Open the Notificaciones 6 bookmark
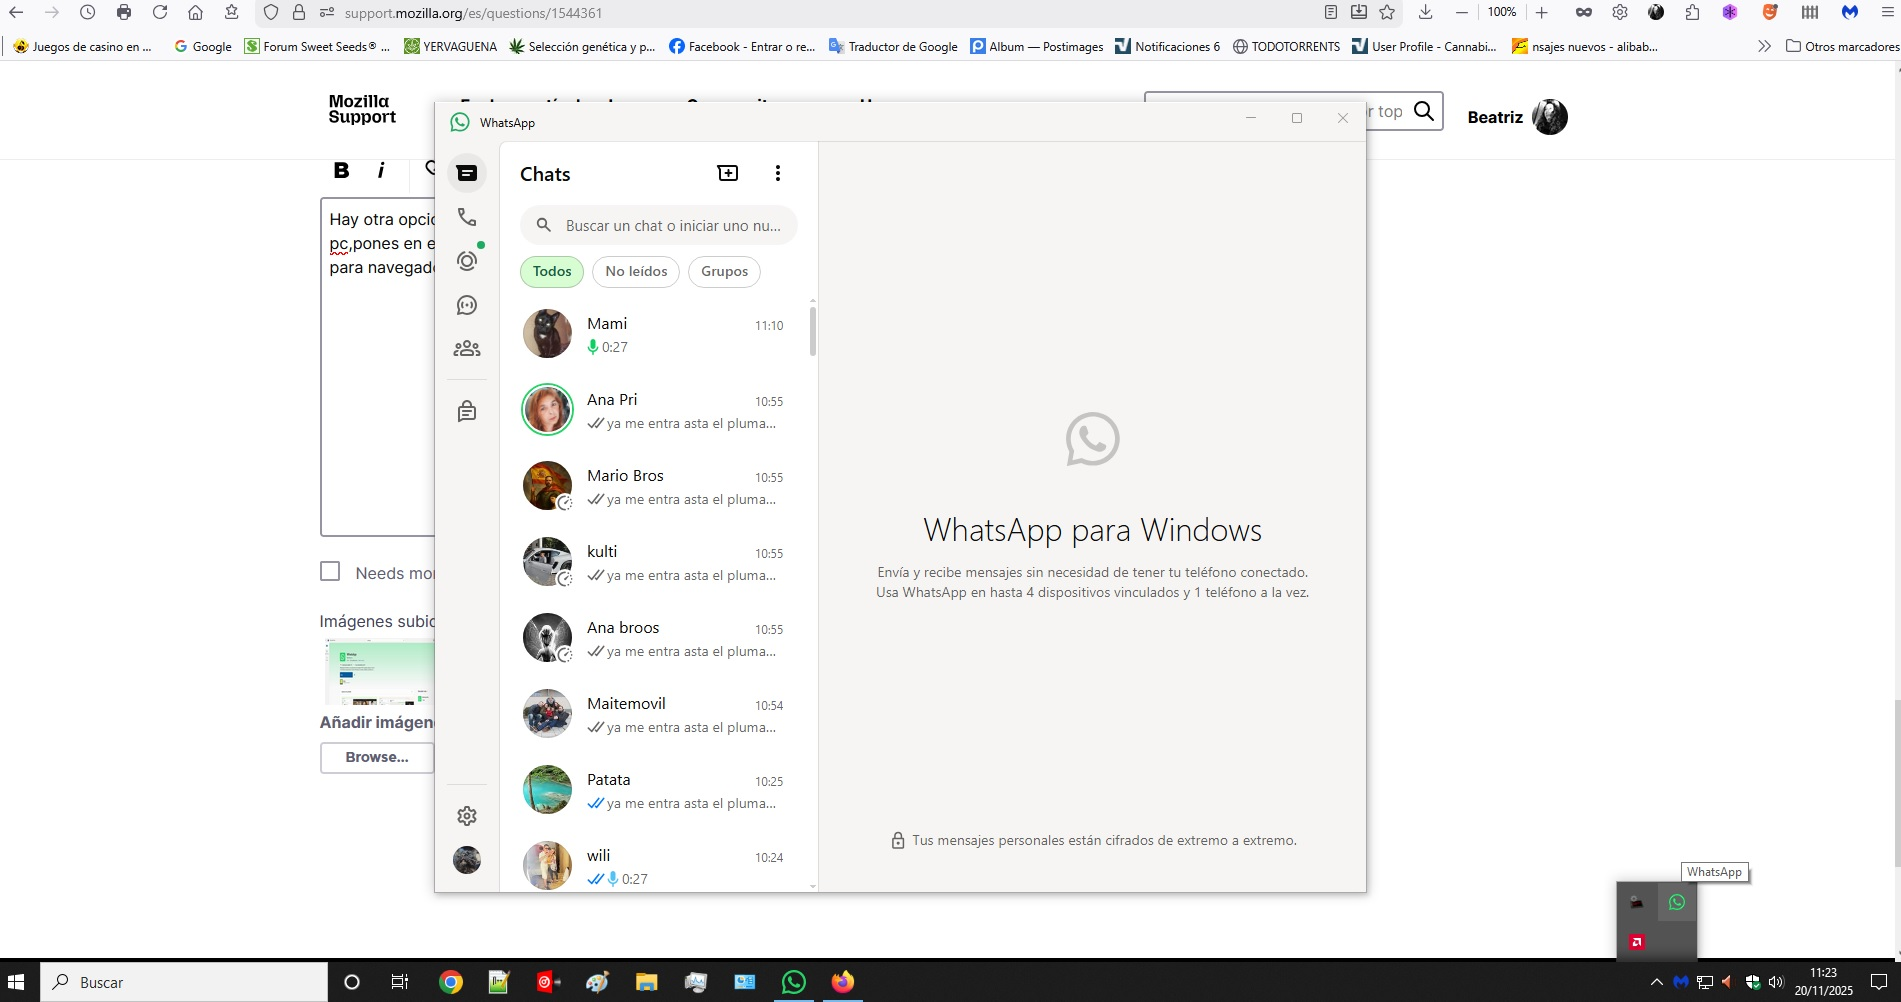 point(1167,46)
